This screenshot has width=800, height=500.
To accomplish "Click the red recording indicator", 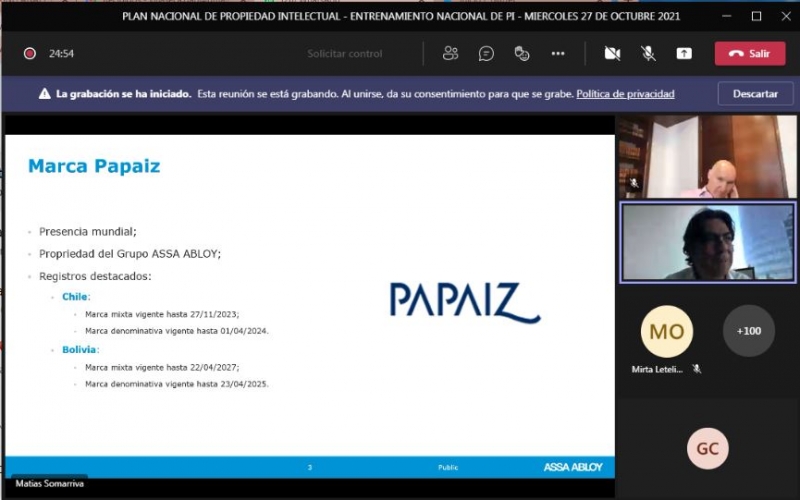I will [30, 54].
